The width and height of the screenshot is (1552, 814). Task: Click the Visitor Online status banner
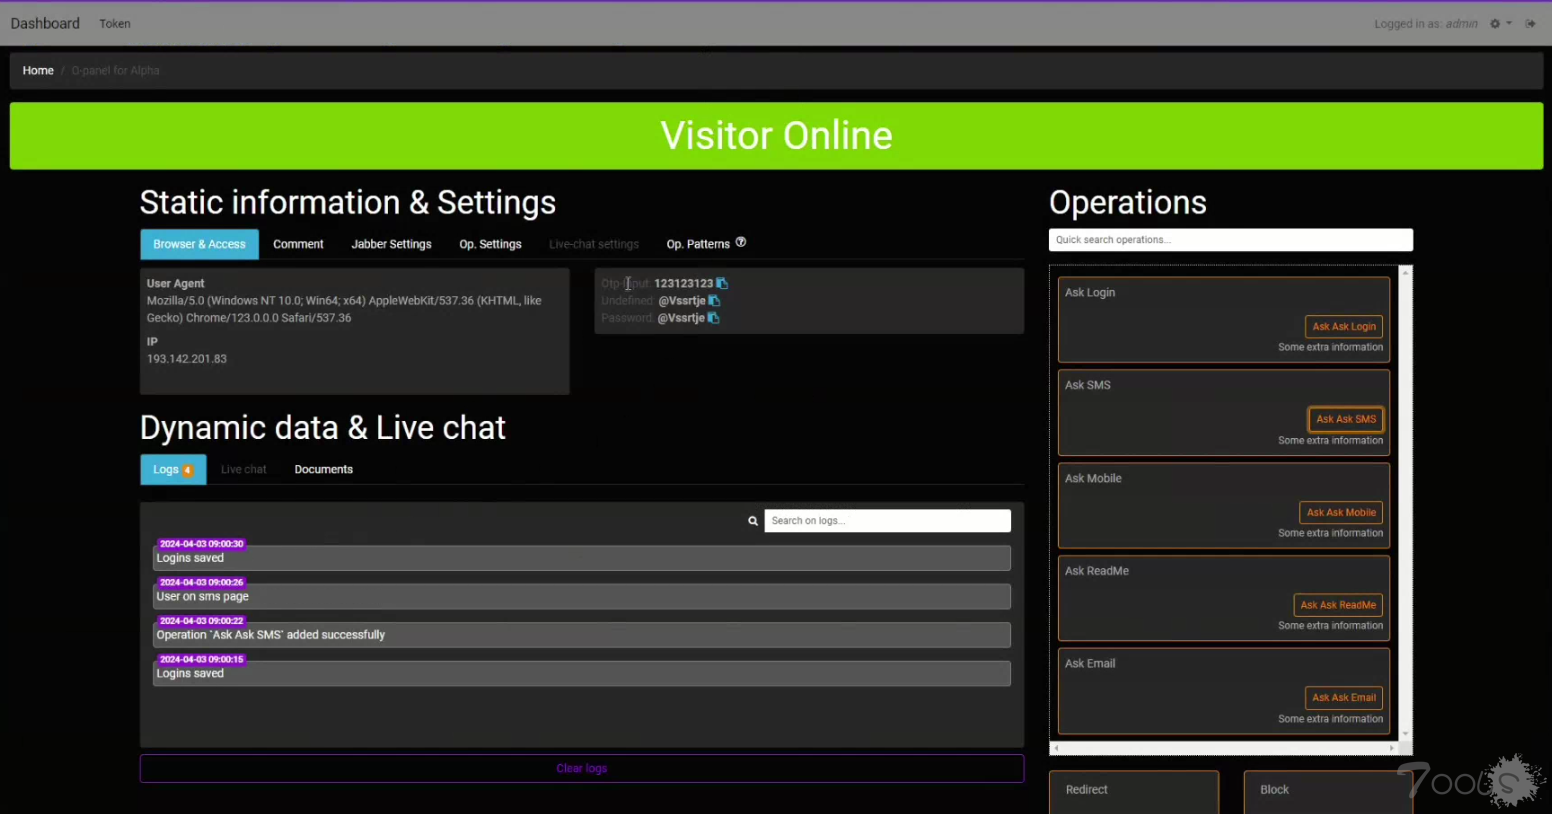[x=777, y=136]
